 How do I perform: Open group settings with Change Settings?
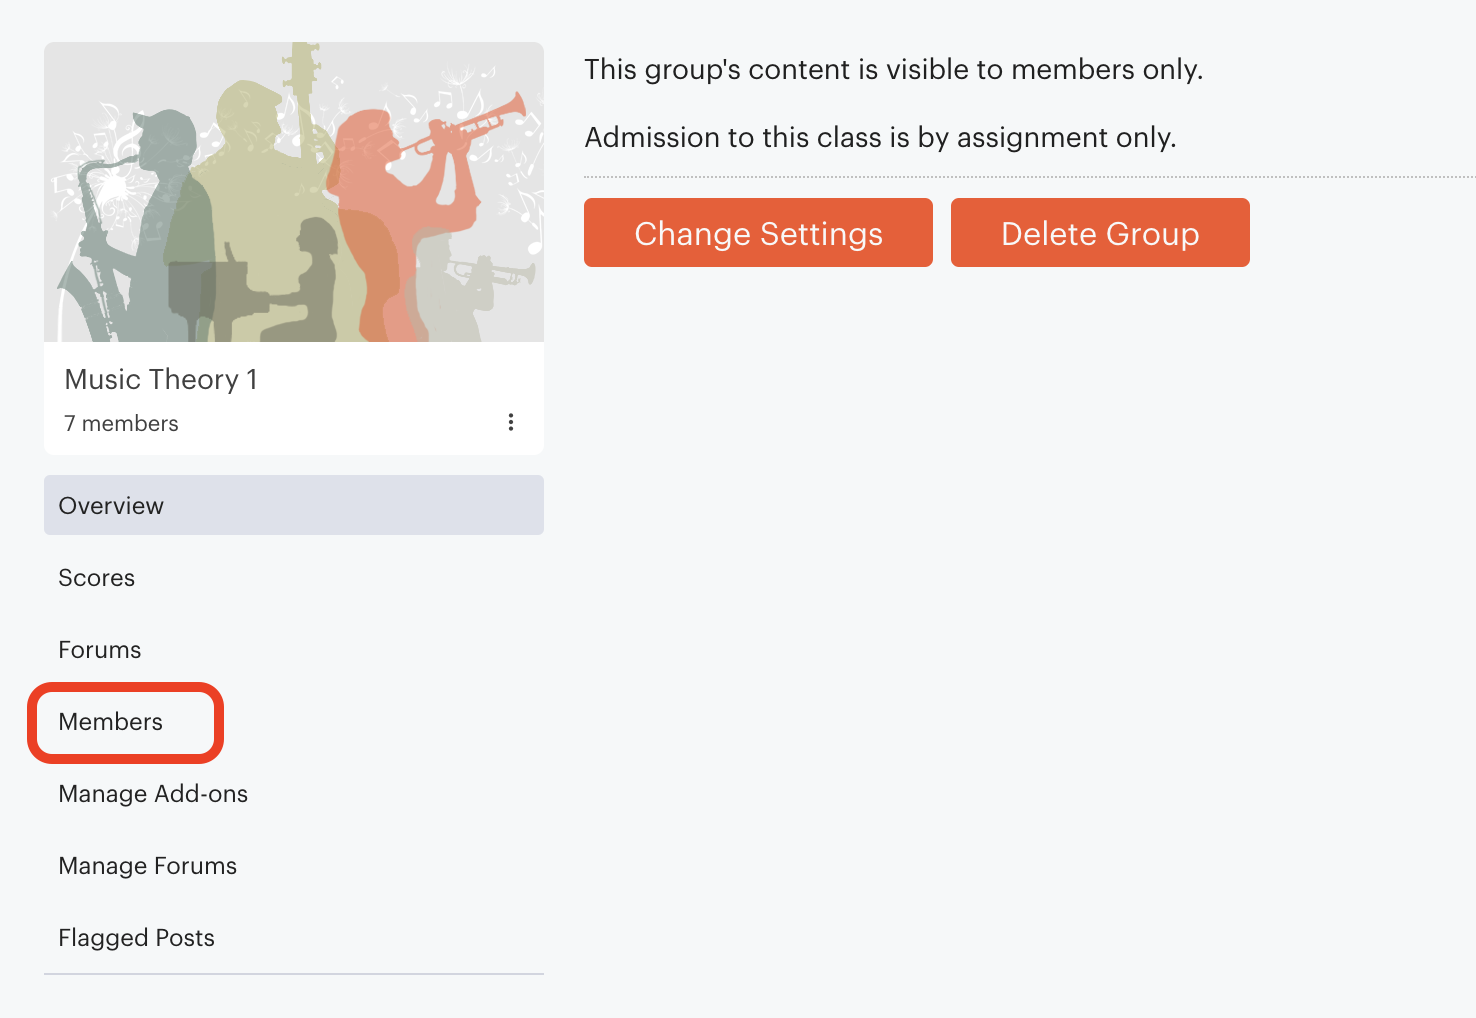(x=757, y=232)
